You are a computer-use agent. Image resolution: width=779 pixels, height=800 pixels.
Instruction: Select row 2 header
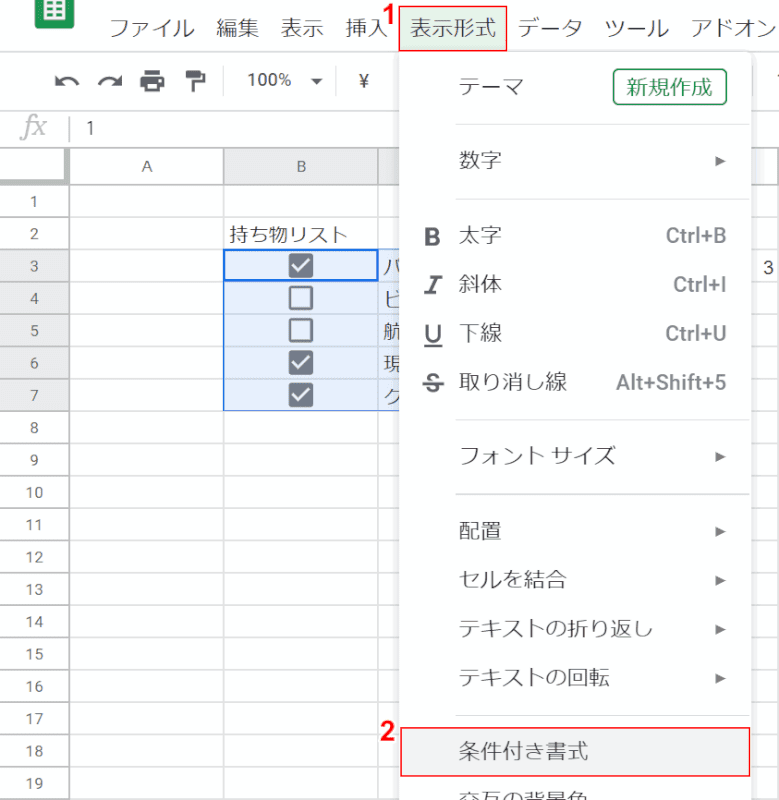click(x=34, y=234)
